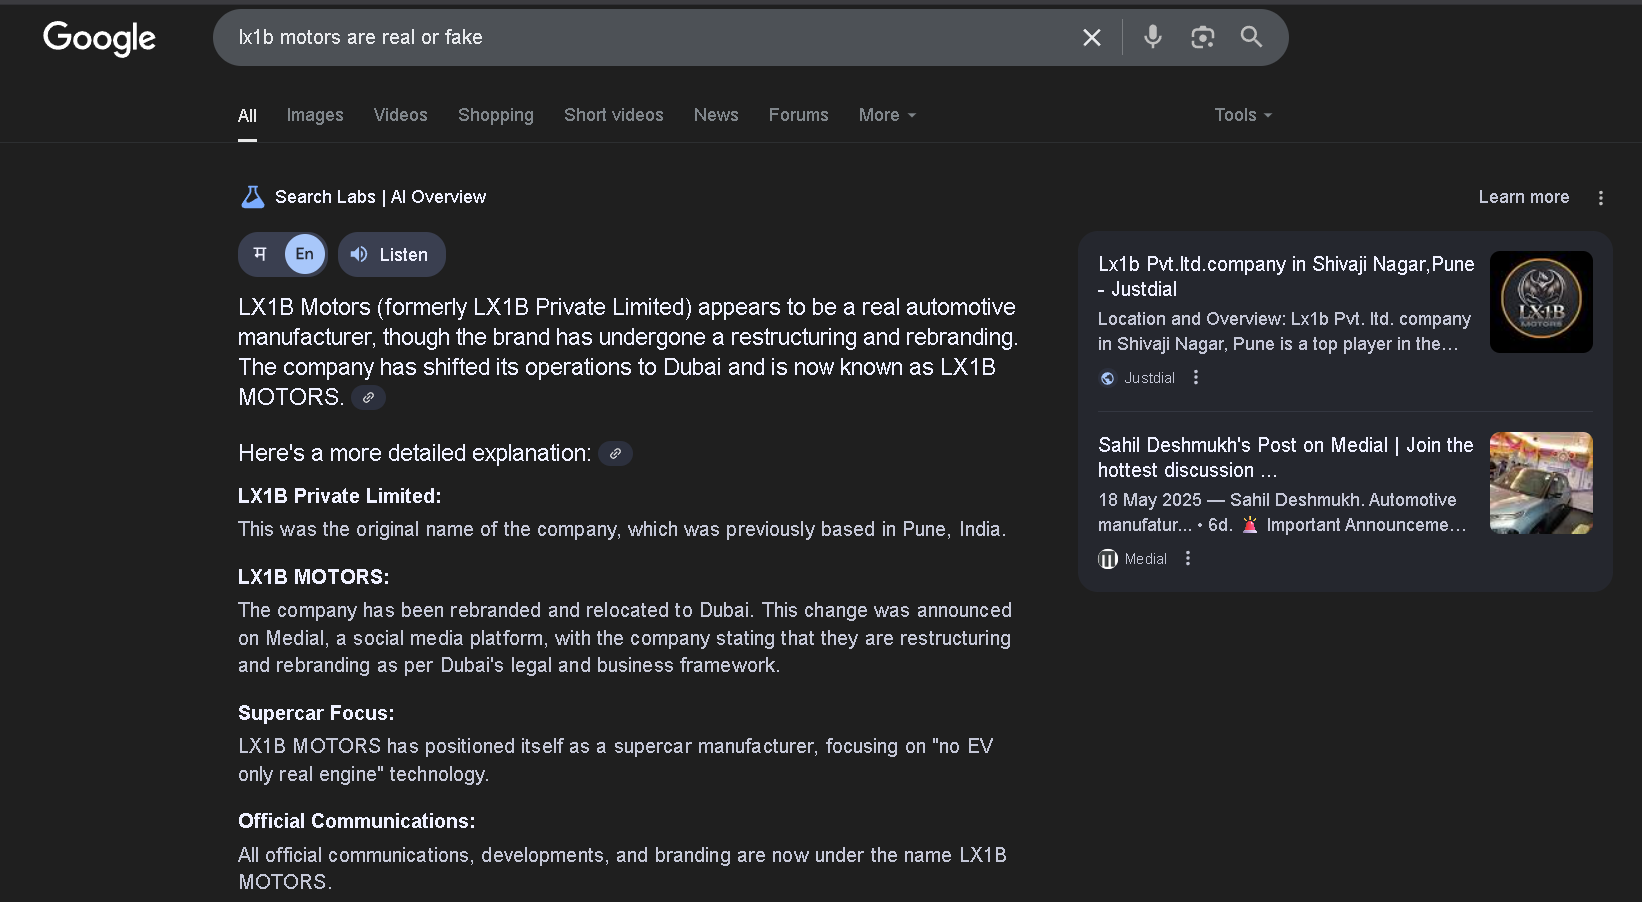
Task: Open AI Overview three-dot options menu
Action: click(x=1600, y=198)
